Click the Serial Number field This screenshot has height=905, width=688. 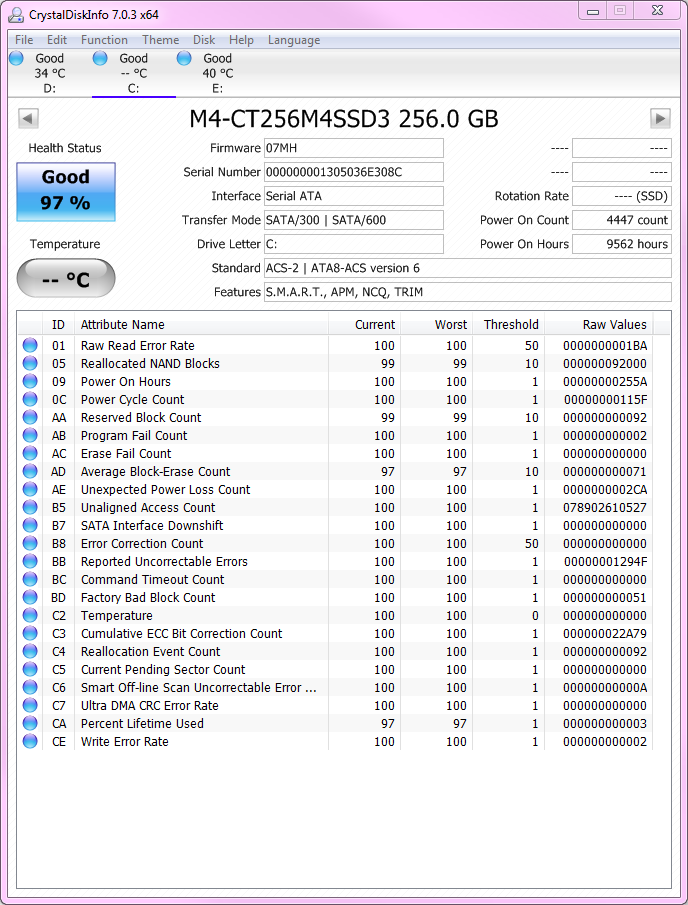[354, 172]
